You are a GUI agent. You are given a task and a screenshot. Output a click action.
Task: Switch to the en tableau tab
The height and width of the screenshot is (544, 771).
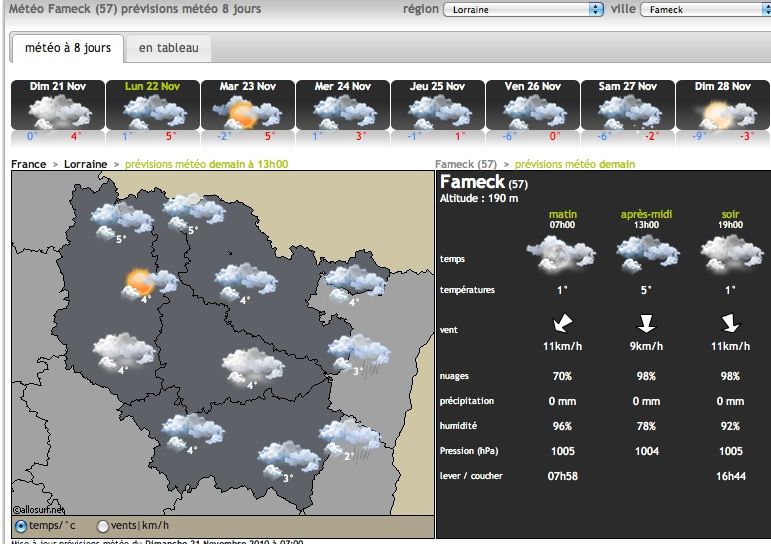[169, 48]
